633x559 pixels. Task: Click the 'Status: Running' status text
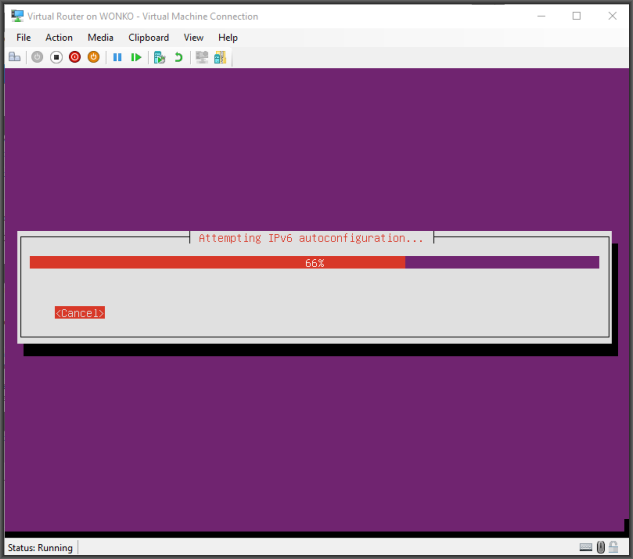click(40, 548)
